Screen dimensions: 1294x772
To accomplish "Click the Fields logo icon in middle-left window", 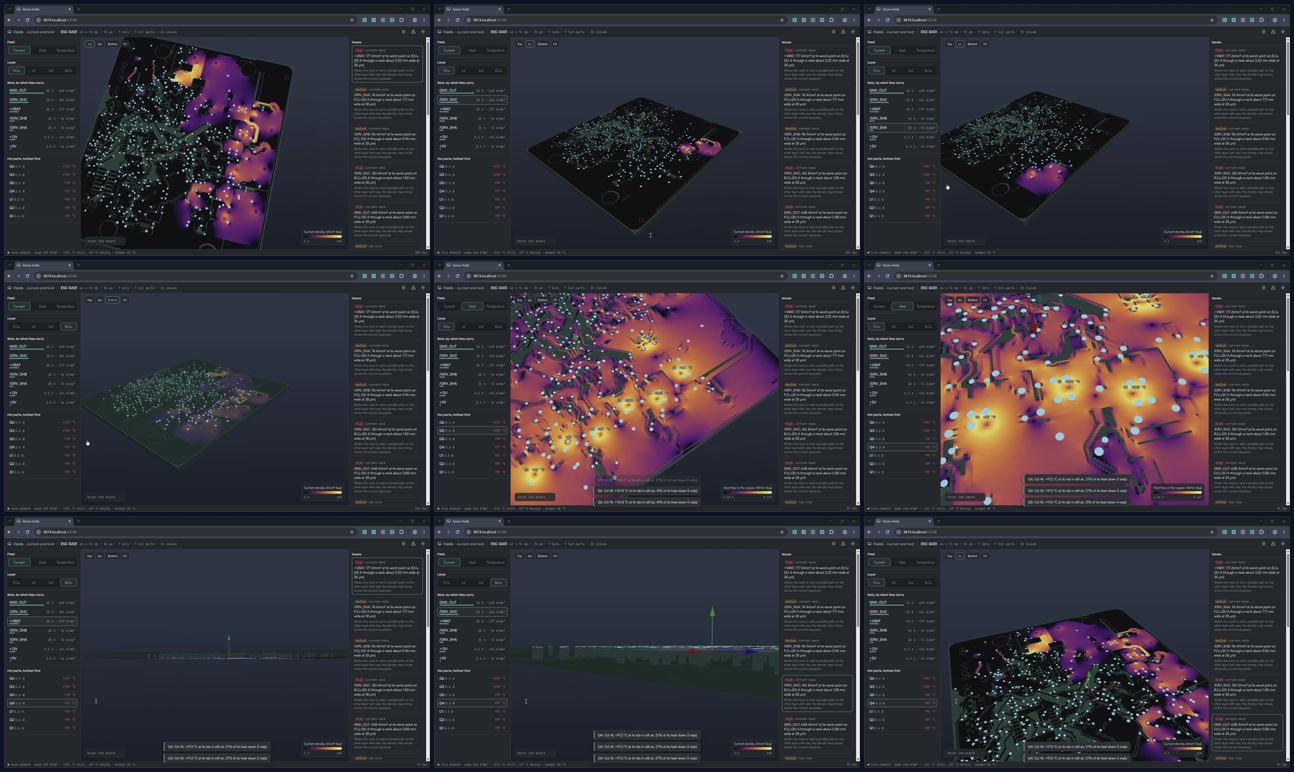I will coord(10,288).
